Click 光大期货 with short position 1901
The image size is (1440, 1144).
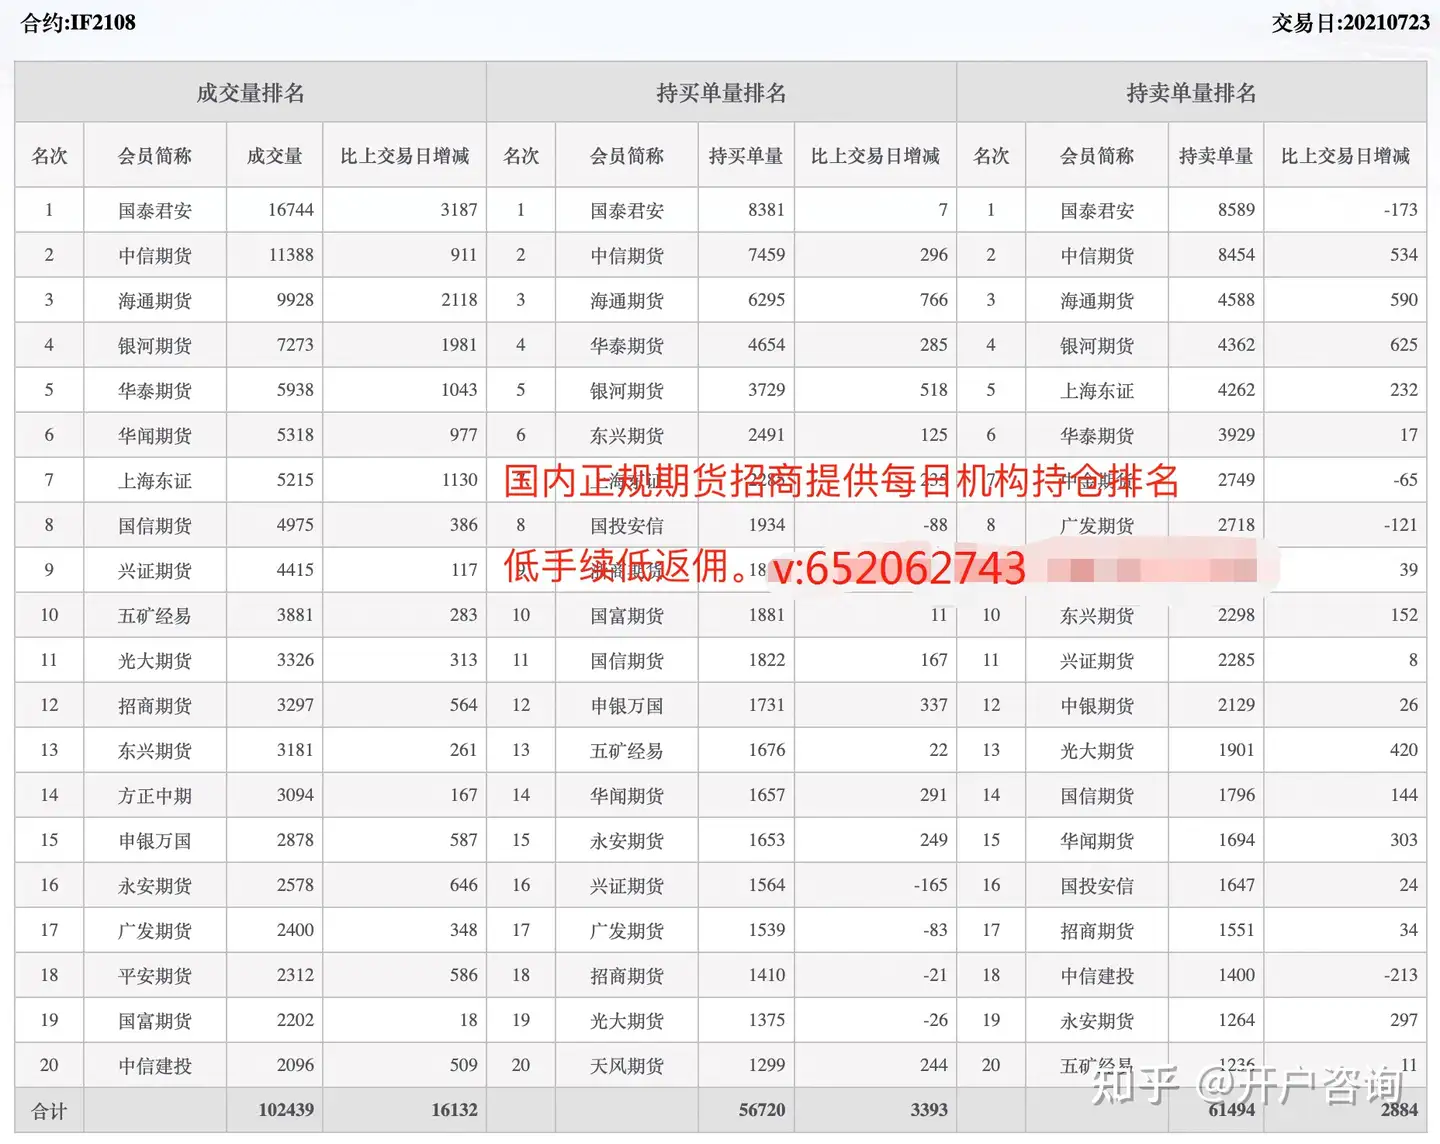1097,751
